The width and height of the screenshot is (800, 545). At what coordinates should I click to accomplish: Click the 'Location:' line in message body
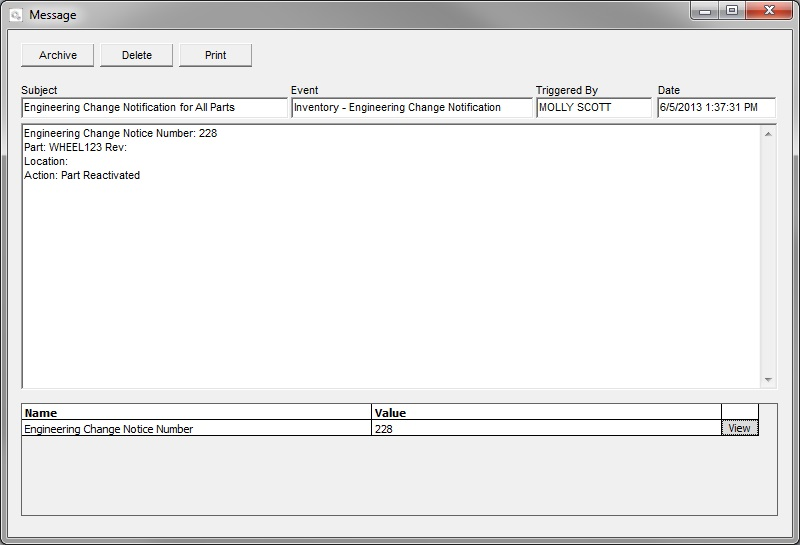46,161
